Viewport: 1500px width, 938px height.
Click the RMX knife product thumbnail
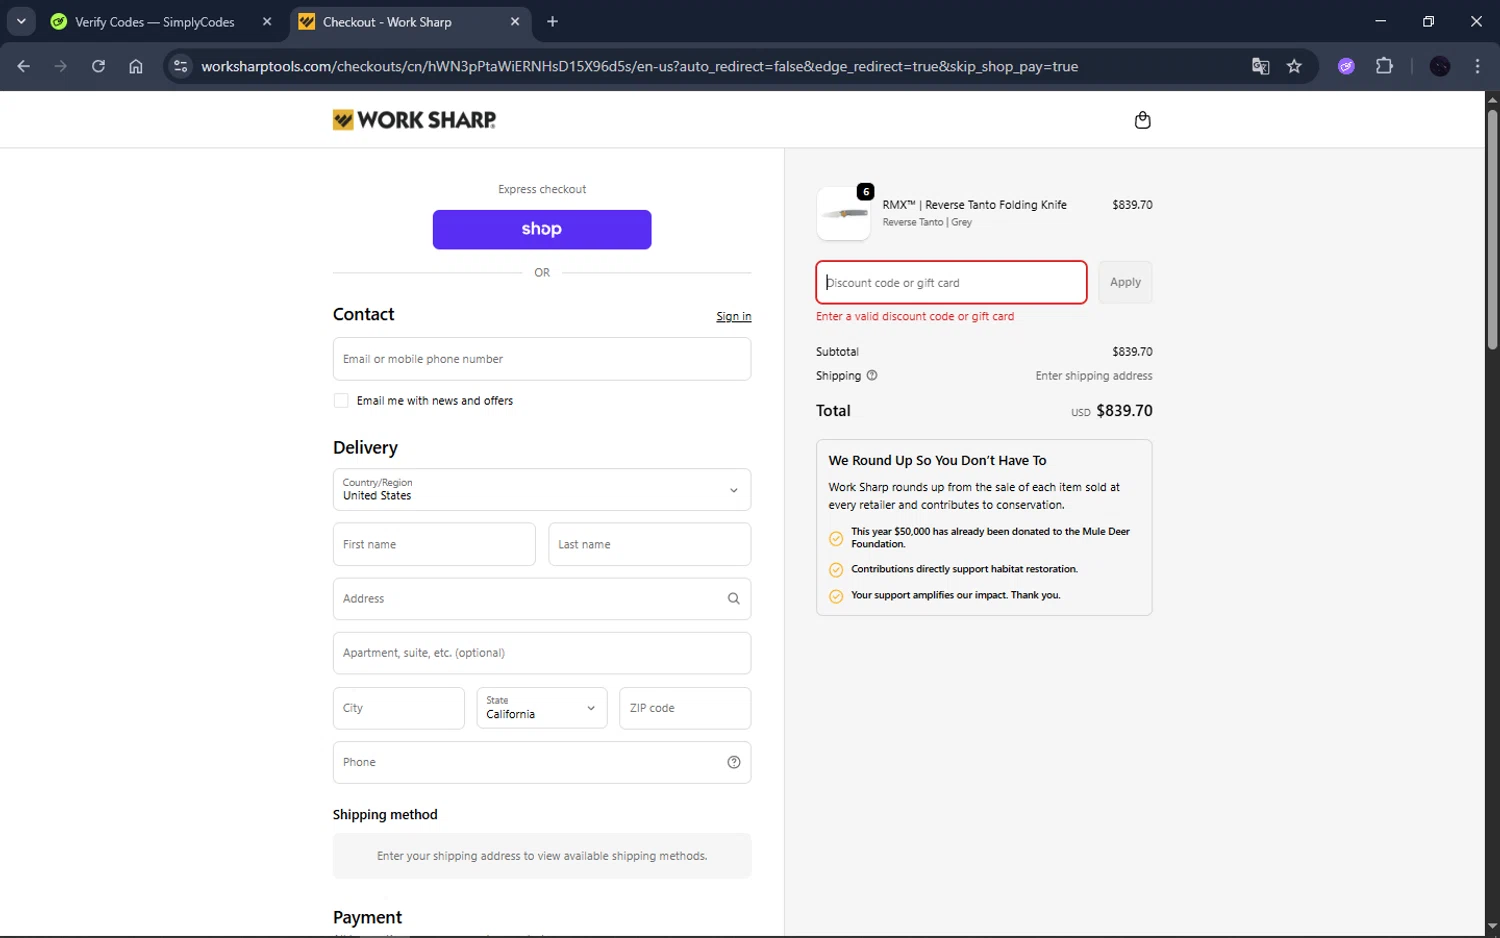(843, 213)
